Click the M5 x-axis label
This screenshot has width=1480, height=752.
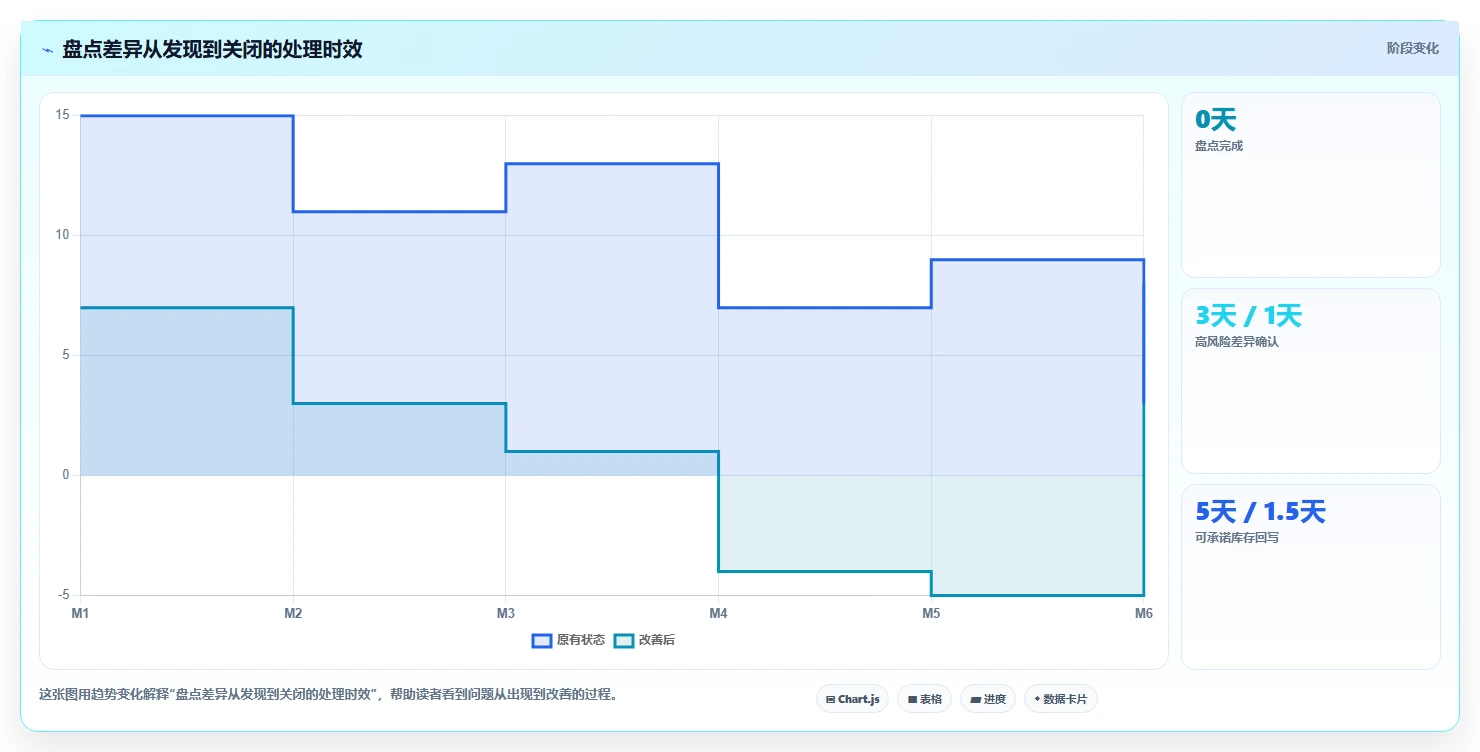[x=931, y=614]
